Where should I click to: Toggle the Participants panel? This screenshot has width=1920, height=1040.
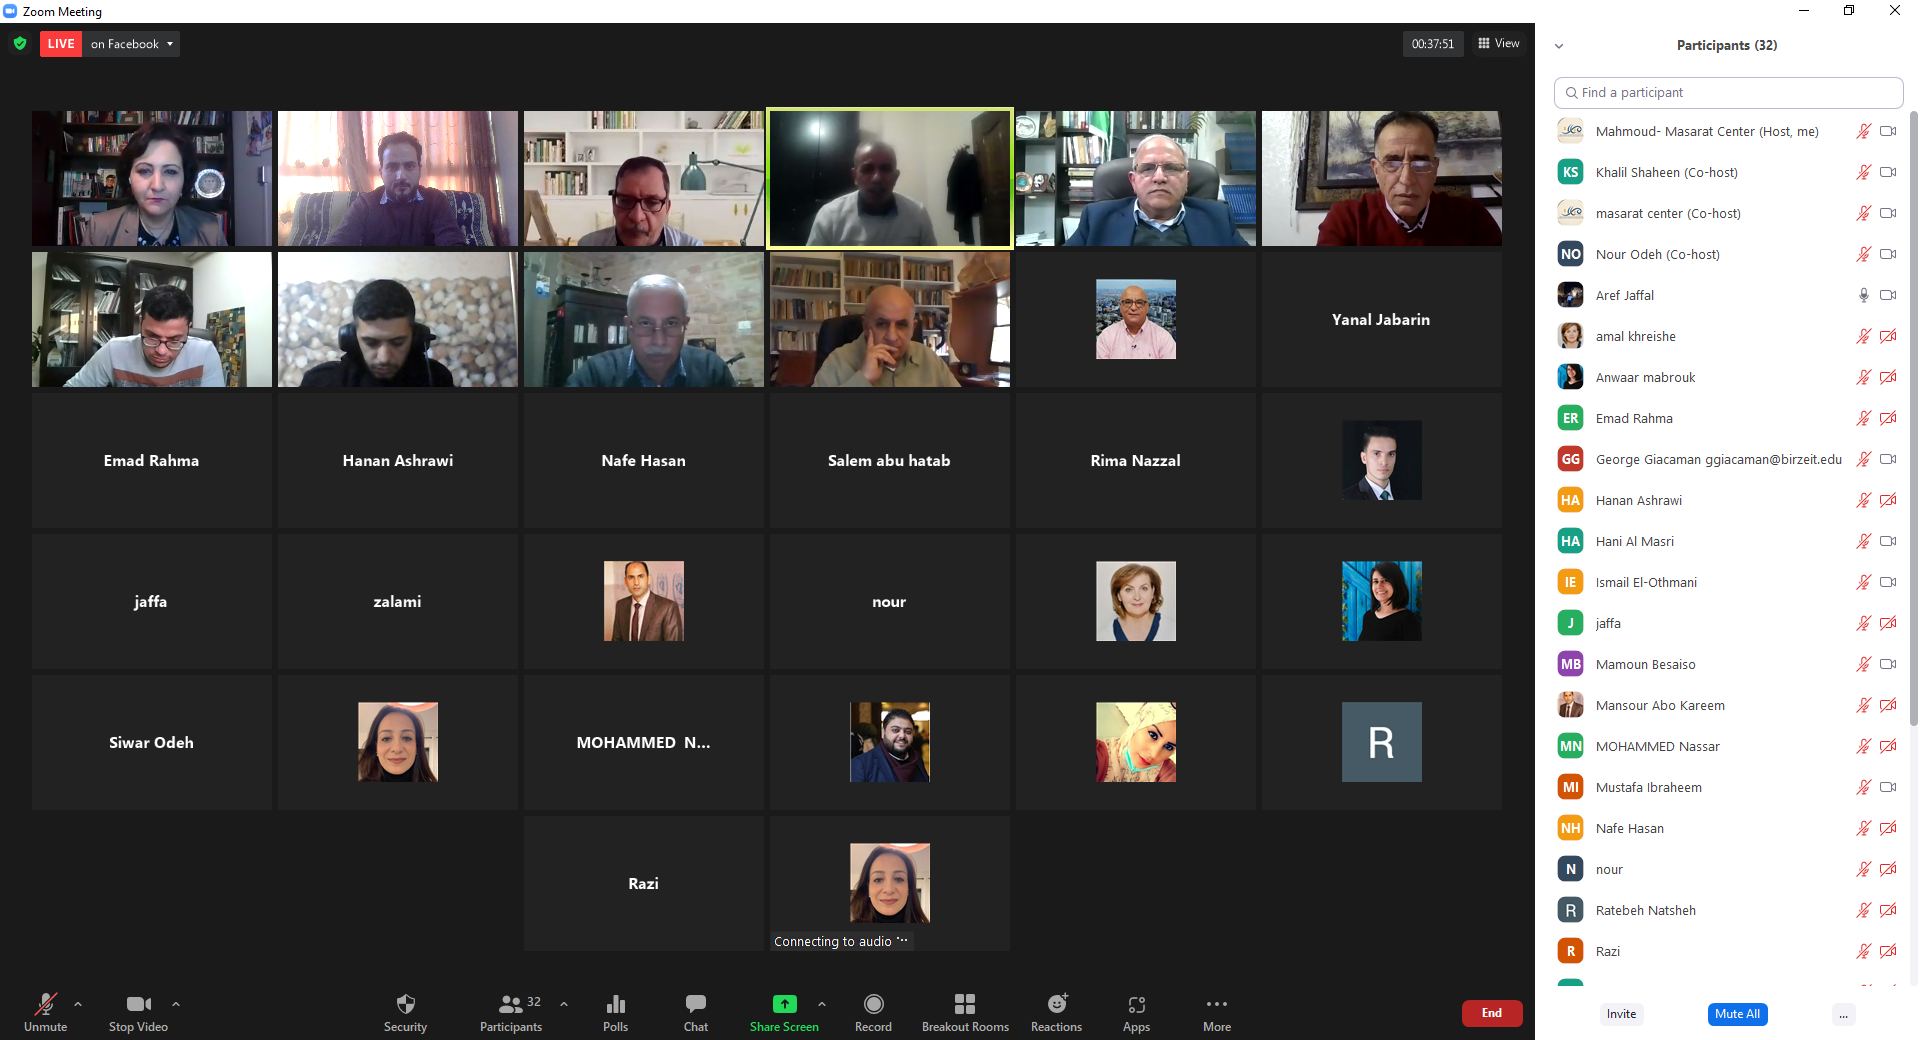tap(511, 1012)
